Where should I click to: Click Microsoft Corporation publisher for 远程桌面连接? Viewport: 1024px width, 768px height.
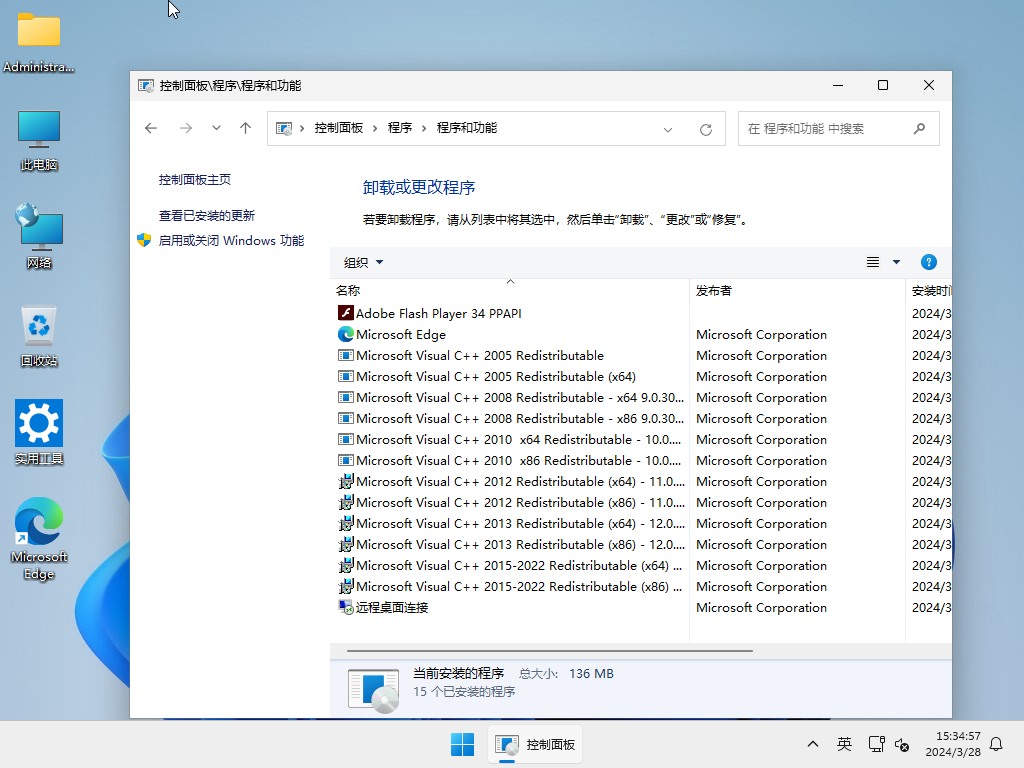761,607
